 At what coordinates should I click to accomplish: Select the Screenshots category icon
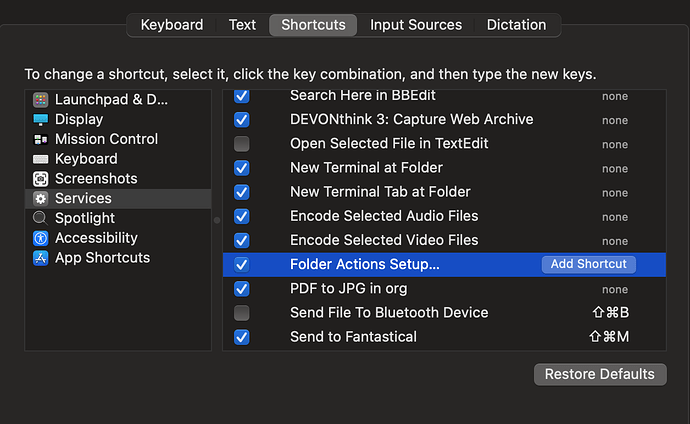coord(40,179)
